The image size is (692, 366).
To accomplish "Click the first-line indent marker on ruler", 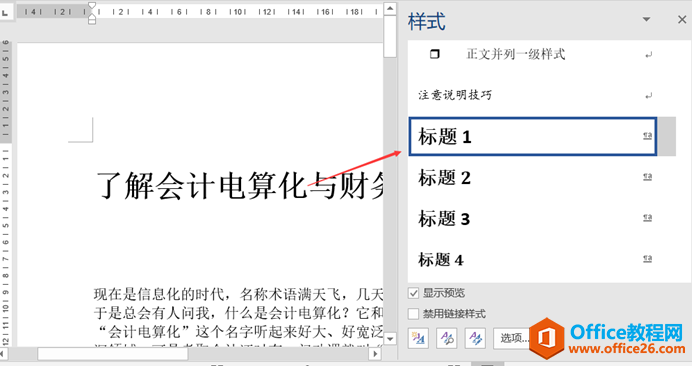I will (x=92, y=5).
